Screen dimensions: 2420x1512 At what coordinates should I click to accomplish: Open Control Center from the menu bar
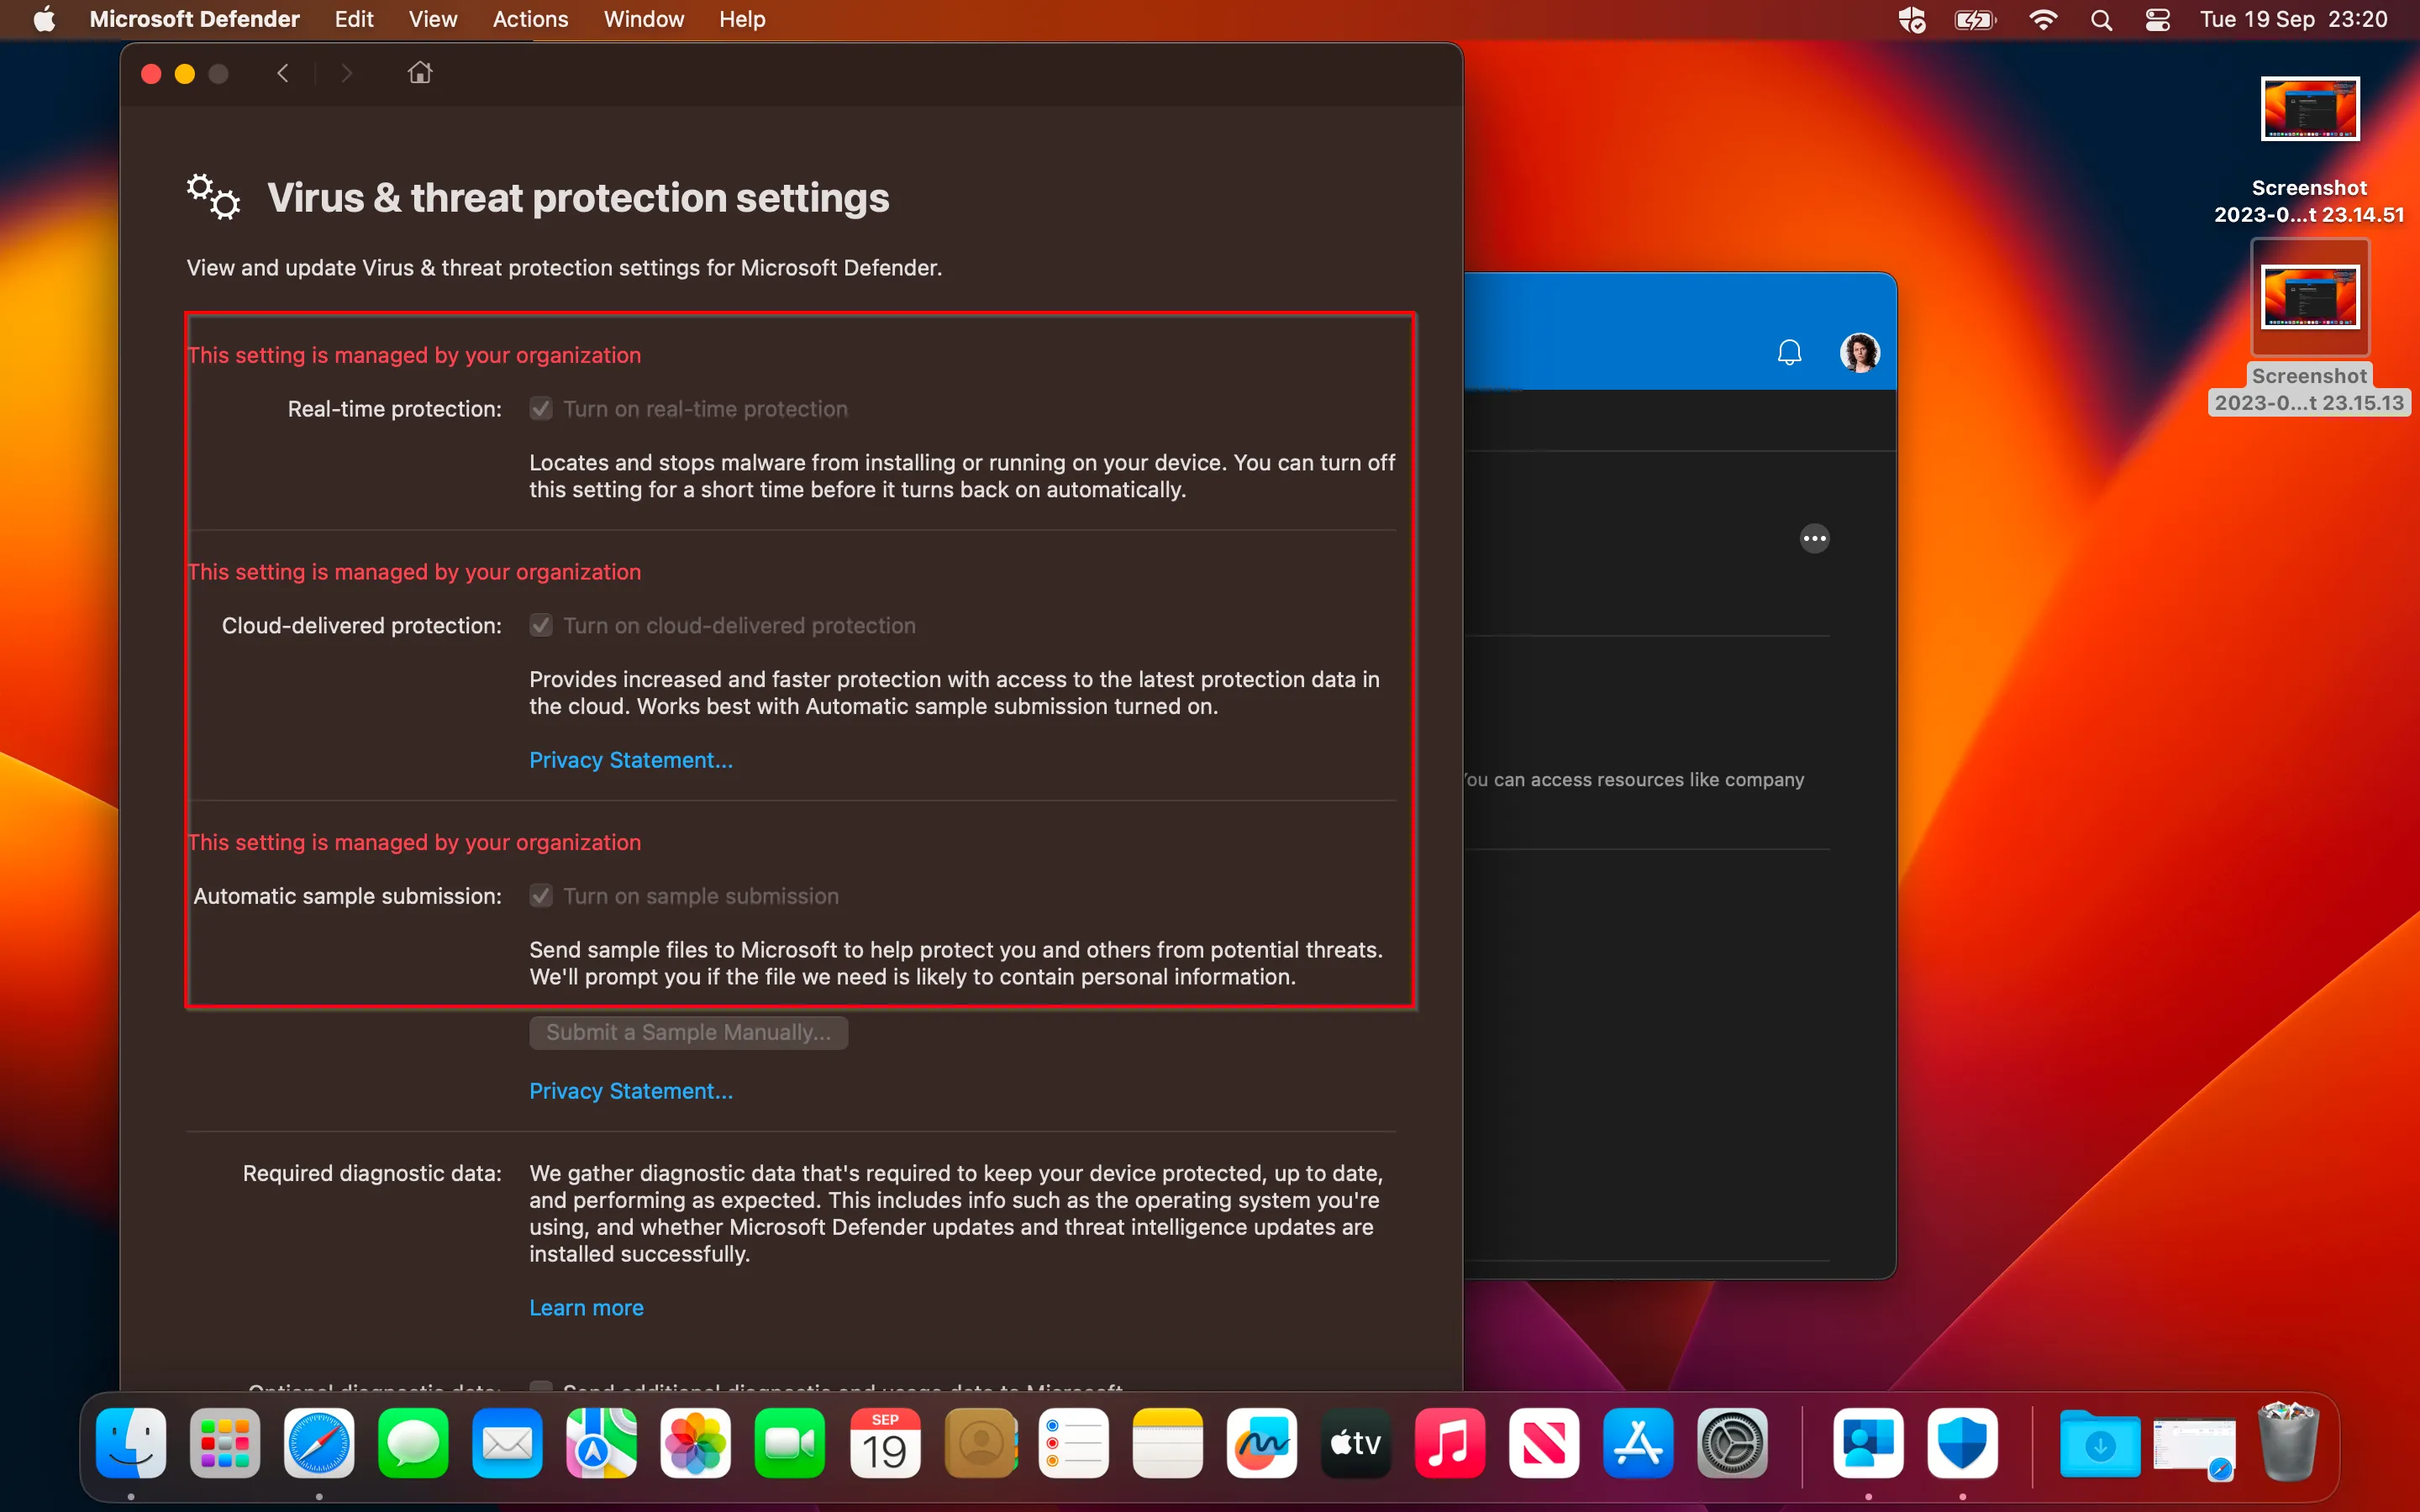[x=2157, y=19]
